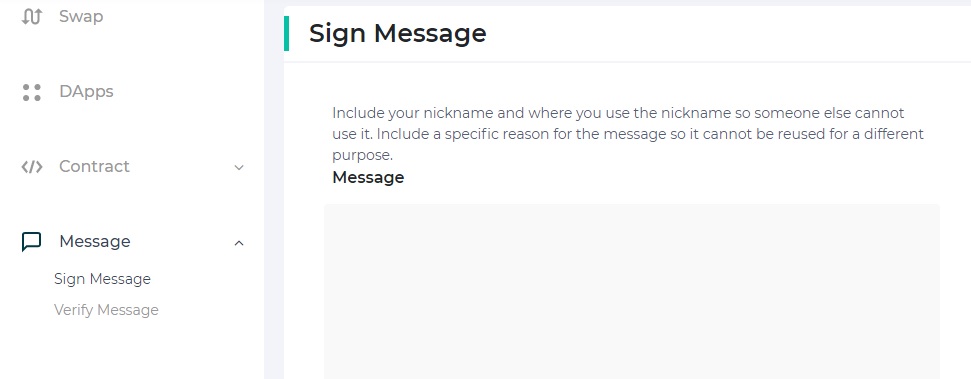Go to the Swap menu label

point(81,16)
